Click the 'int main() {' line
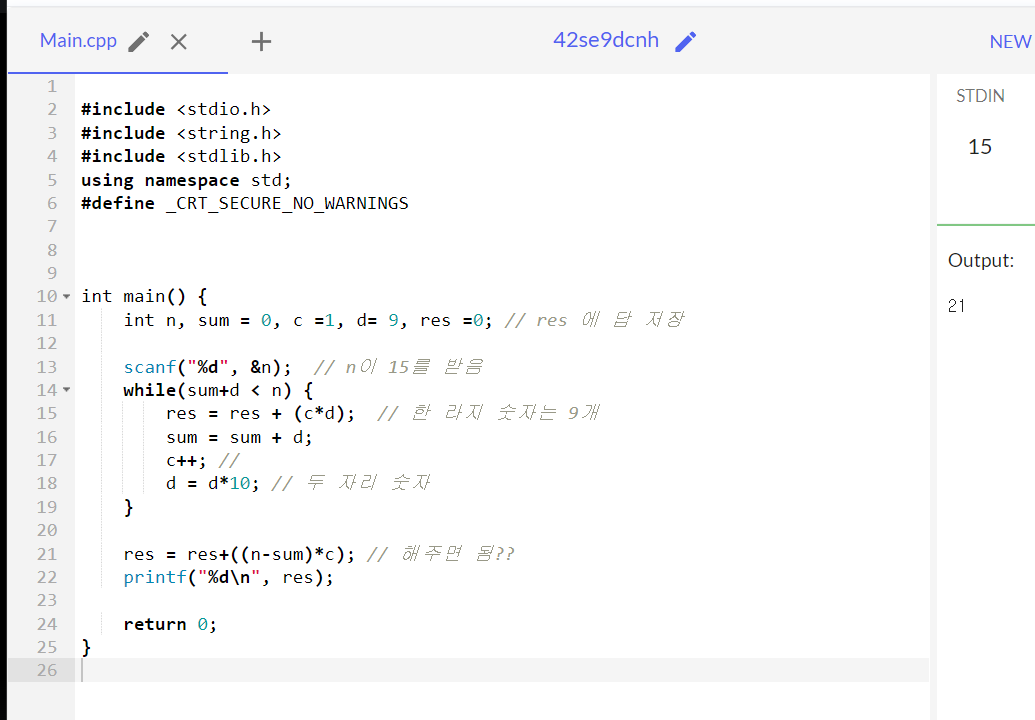Screen dimensions: 1035x720 pyautogui.click(x=145, y=296)
